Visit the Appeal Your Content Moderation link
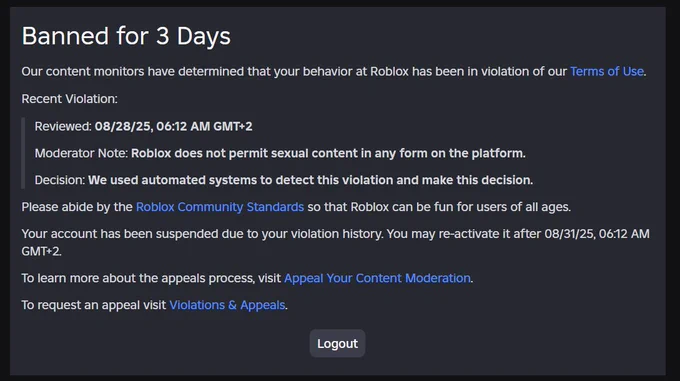This screenshot has width=680, height=381. pos(377,278)
